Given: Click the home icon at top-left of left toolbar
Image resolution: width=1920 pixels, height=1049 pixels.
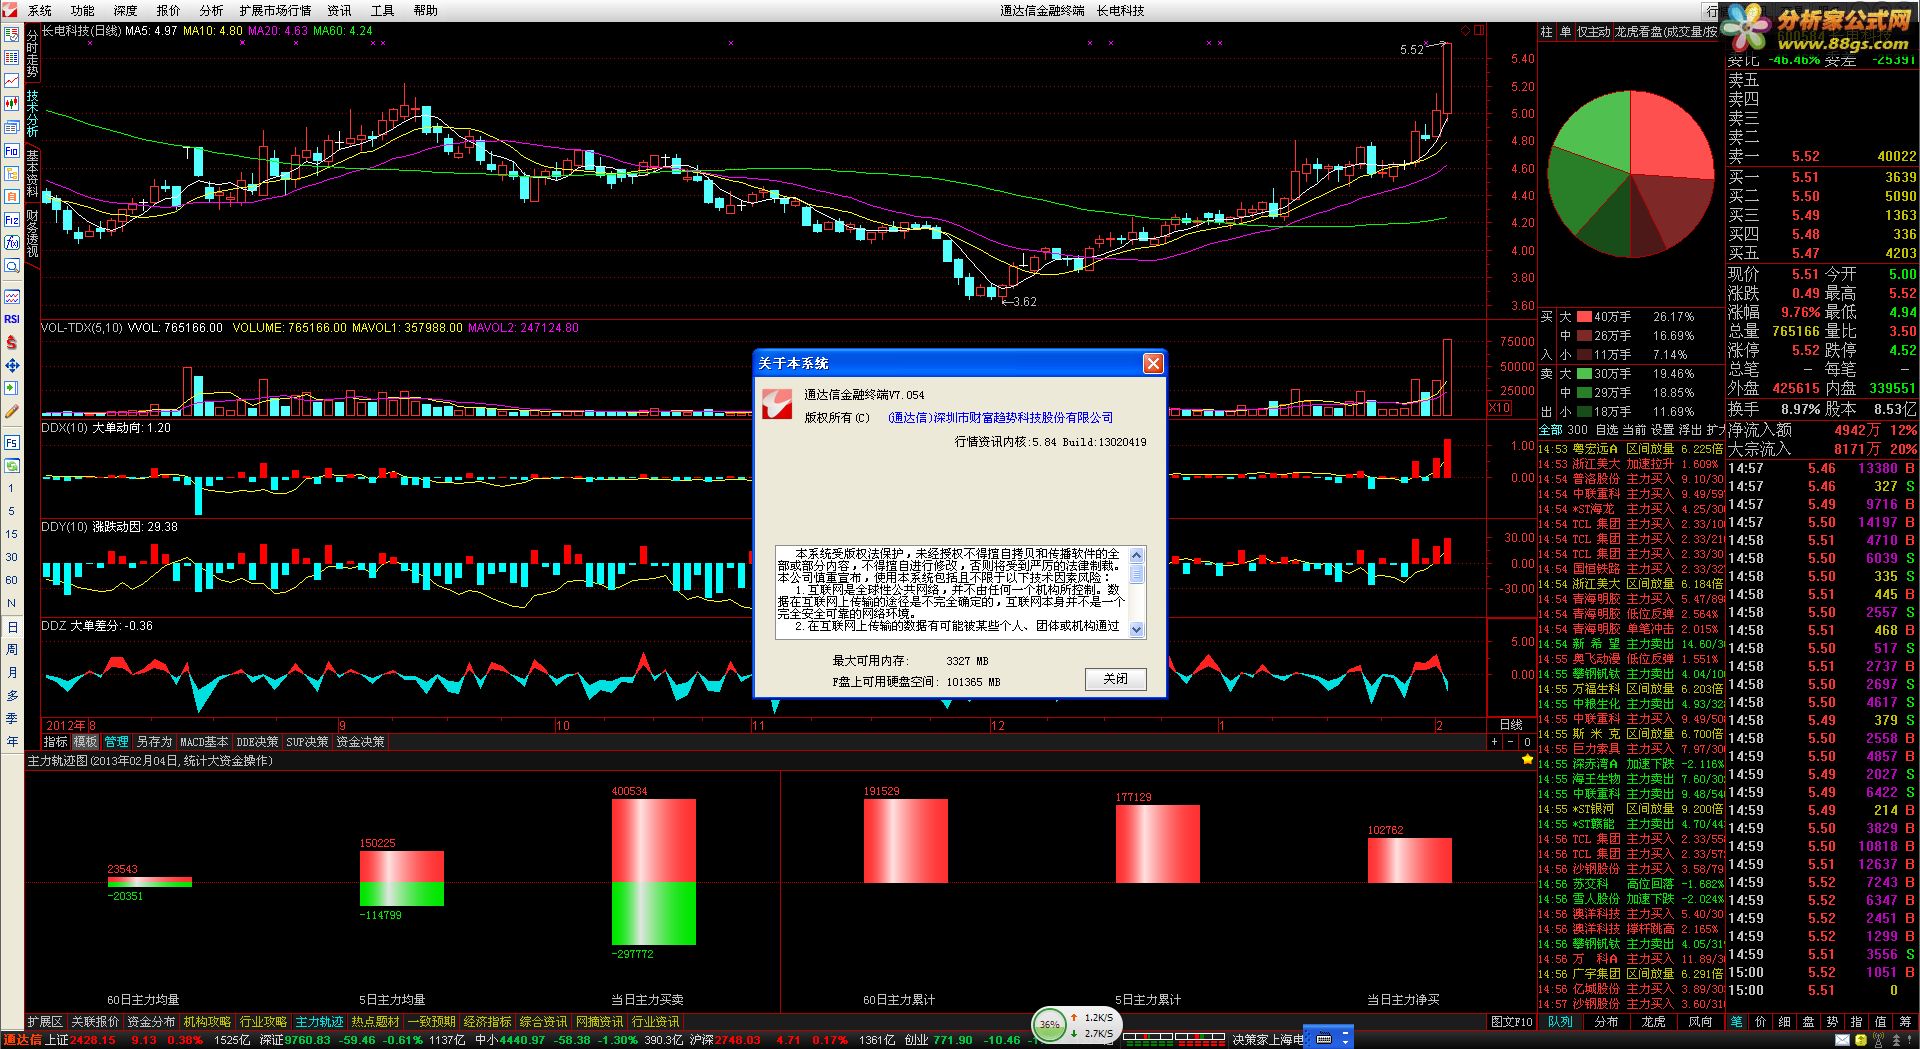Looking at the screenshot, I should pyautogui.click(x=12, y=34).
